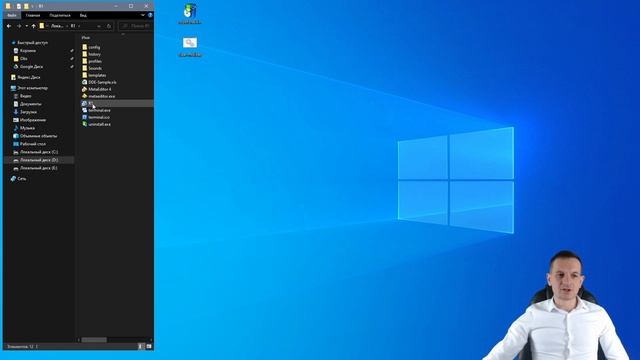Open the Obs quick access folder
The height and width of the screenshot is (360, 640).
(x=24, y=58)
